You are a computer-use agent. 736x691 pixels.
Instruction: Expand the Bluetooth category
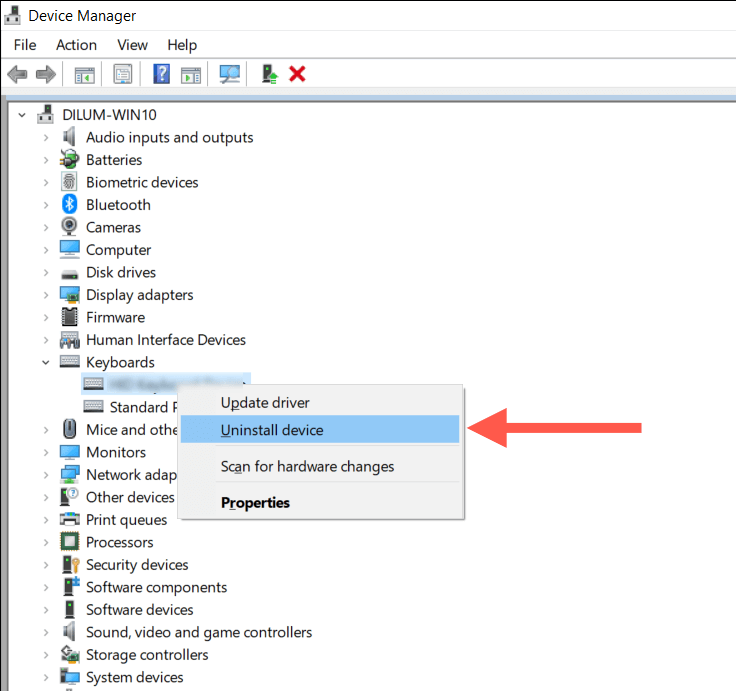pos(46,205)
